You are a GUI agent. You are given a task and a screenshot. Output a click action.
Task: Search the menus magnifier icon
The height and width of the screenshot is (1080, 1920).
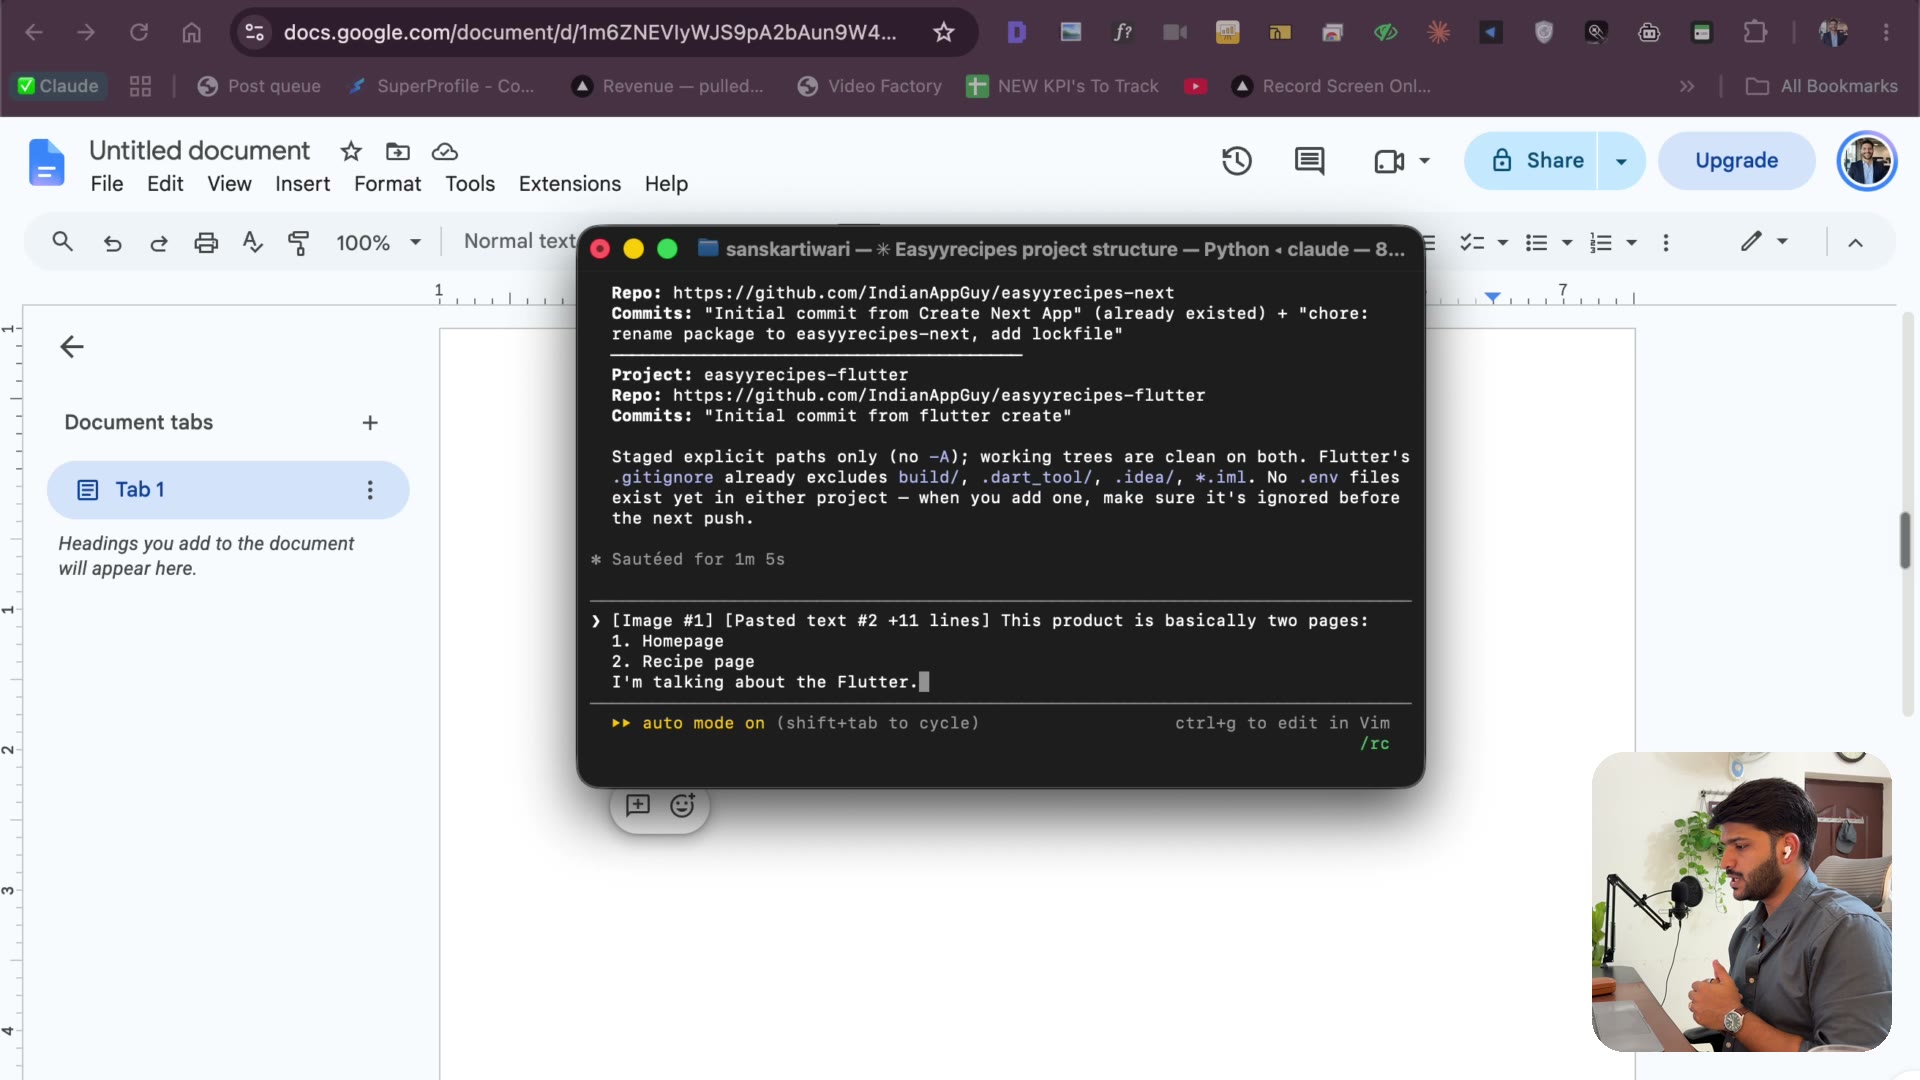[x=62, y=242]
